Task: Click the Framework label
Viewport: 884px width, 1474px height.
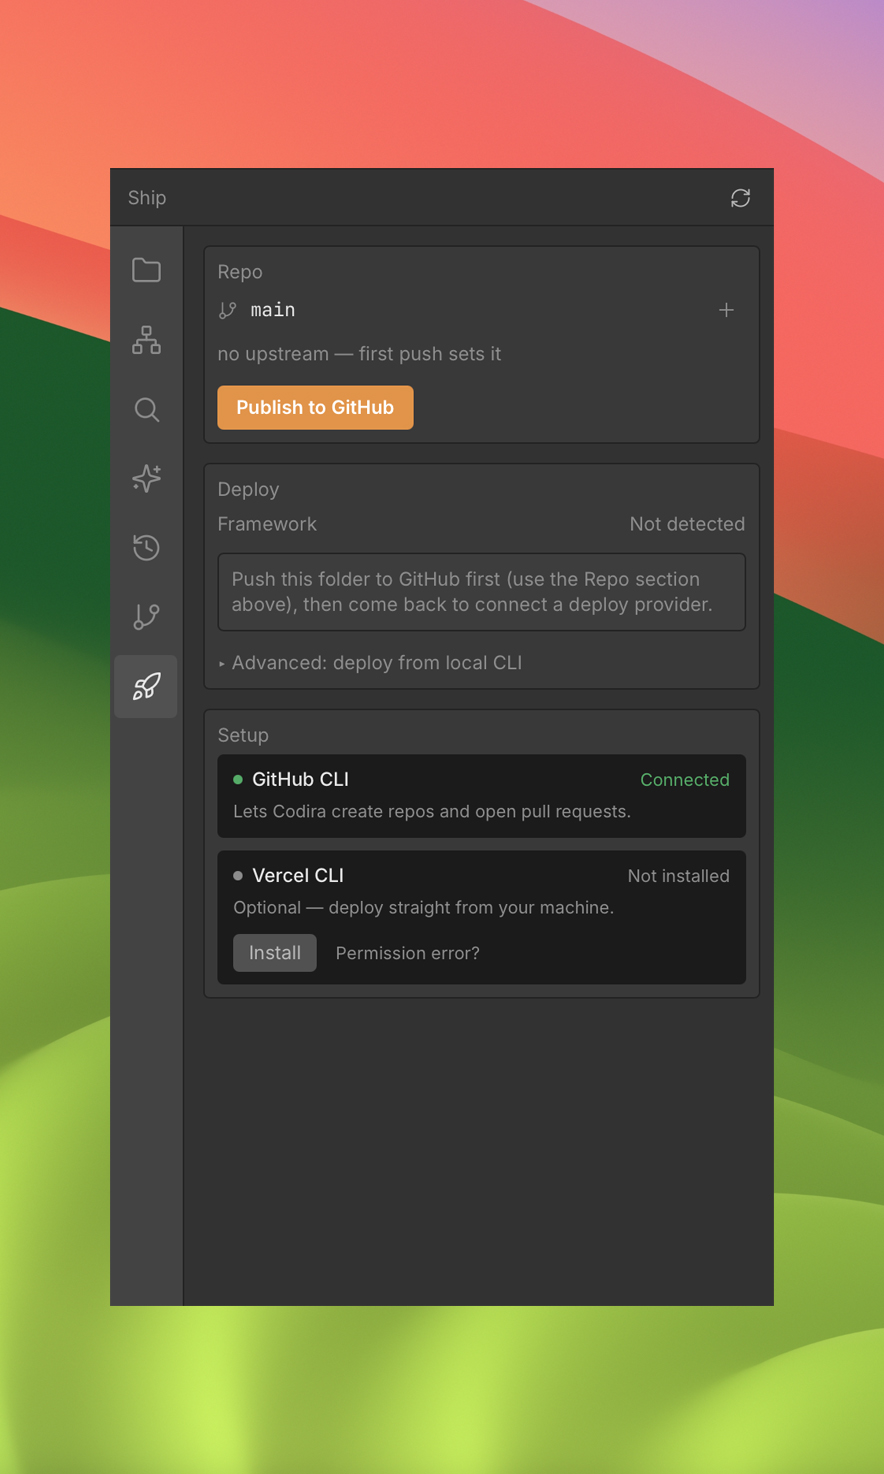Action: click(x=267, y=524)
